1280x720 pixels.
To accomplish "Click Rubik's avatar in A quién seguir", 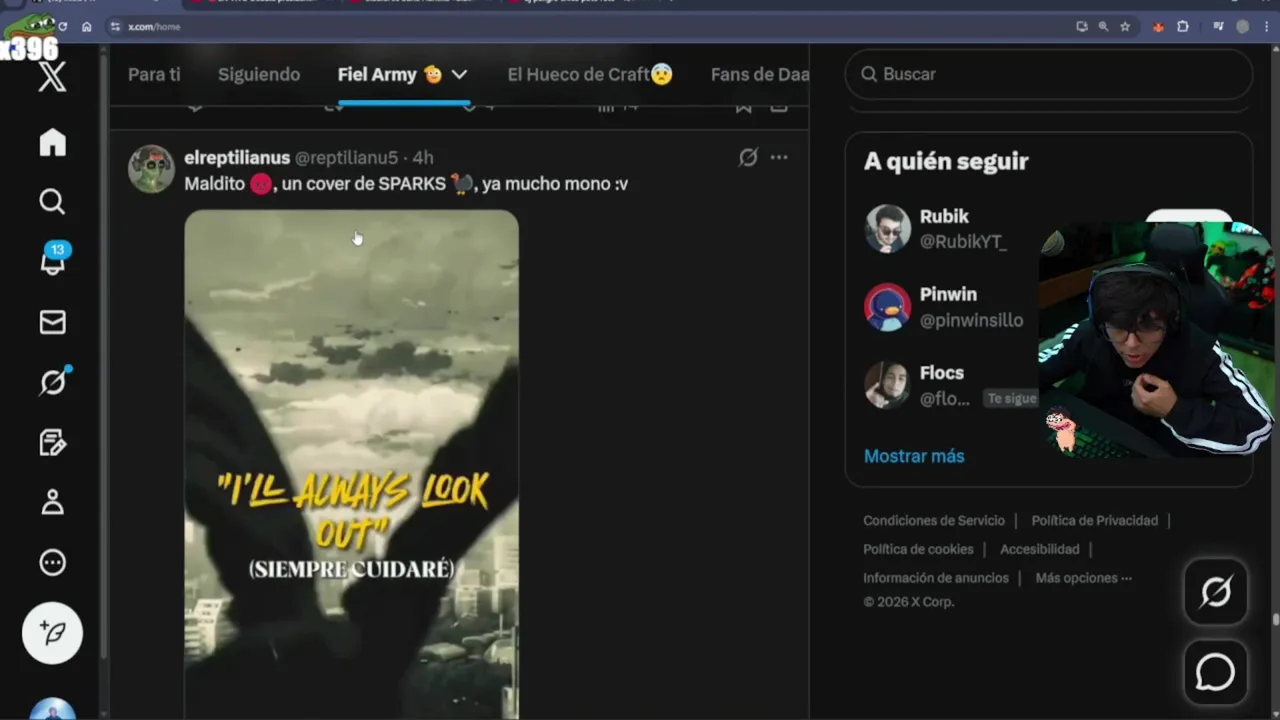I will 887,229.
